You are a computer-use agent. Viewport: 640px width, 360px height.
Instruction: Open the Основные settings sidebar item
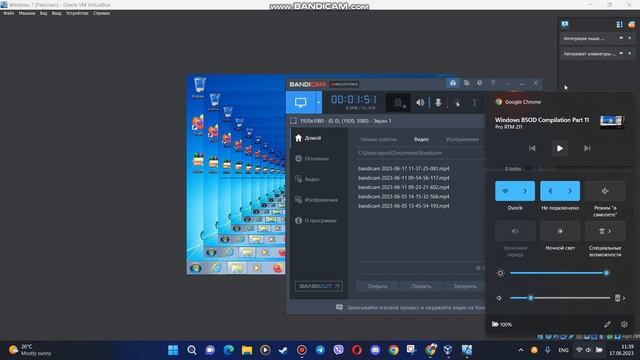317,158
